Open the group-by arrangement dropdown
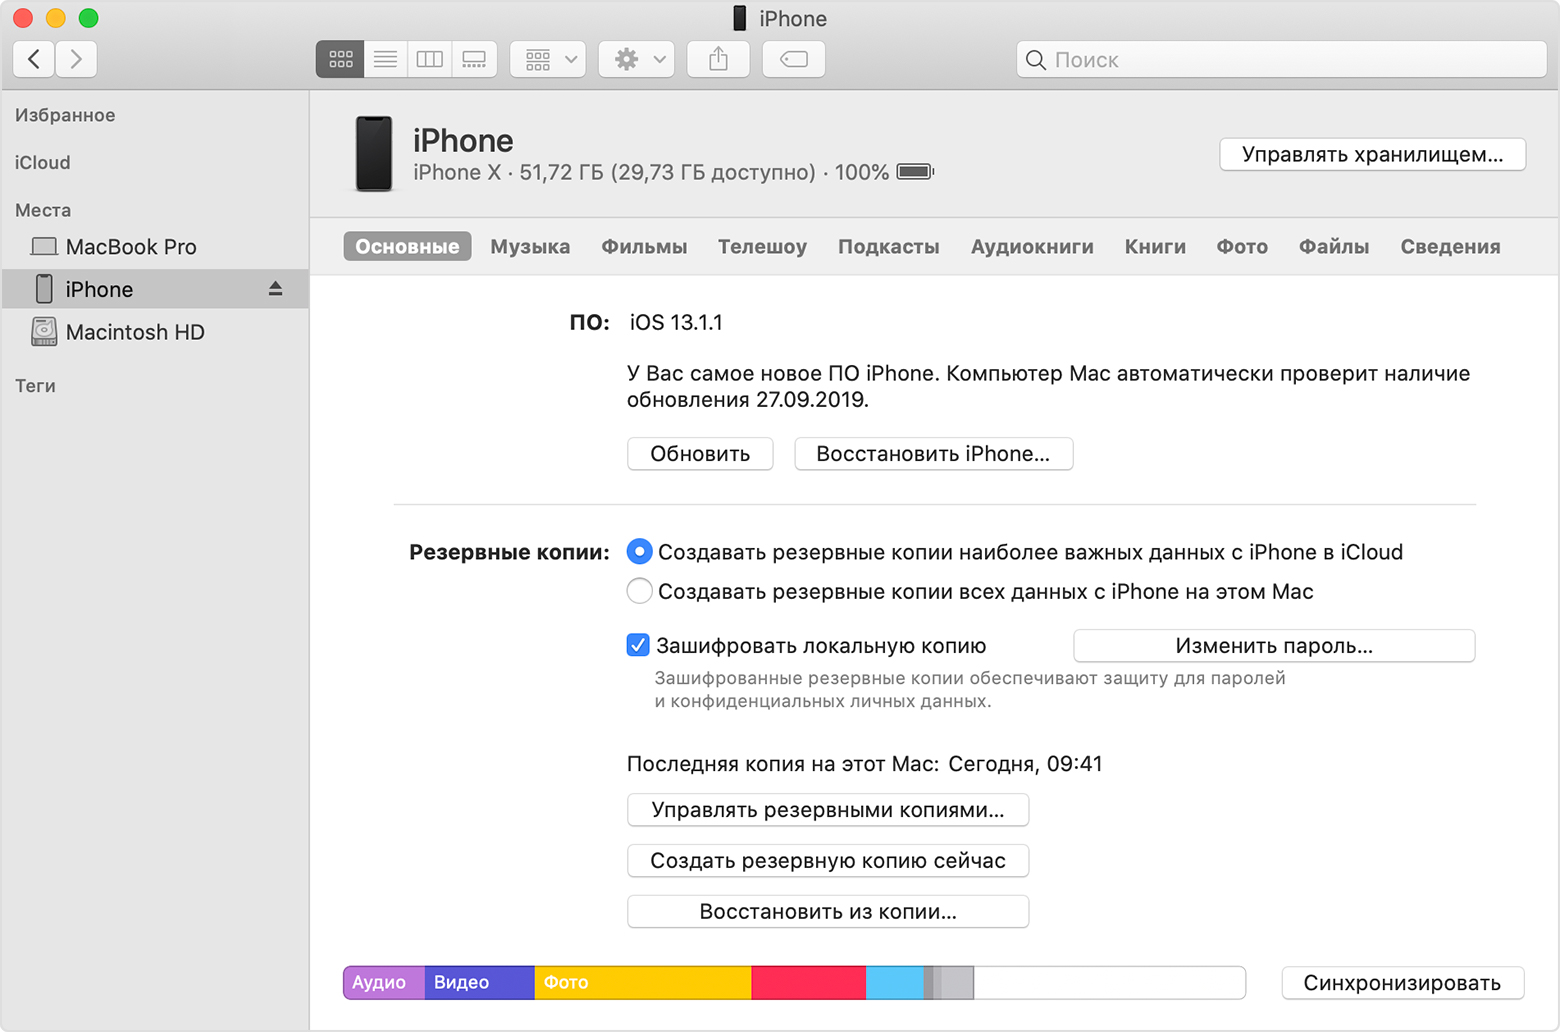1560x1032 pixels. coord(548,60)
